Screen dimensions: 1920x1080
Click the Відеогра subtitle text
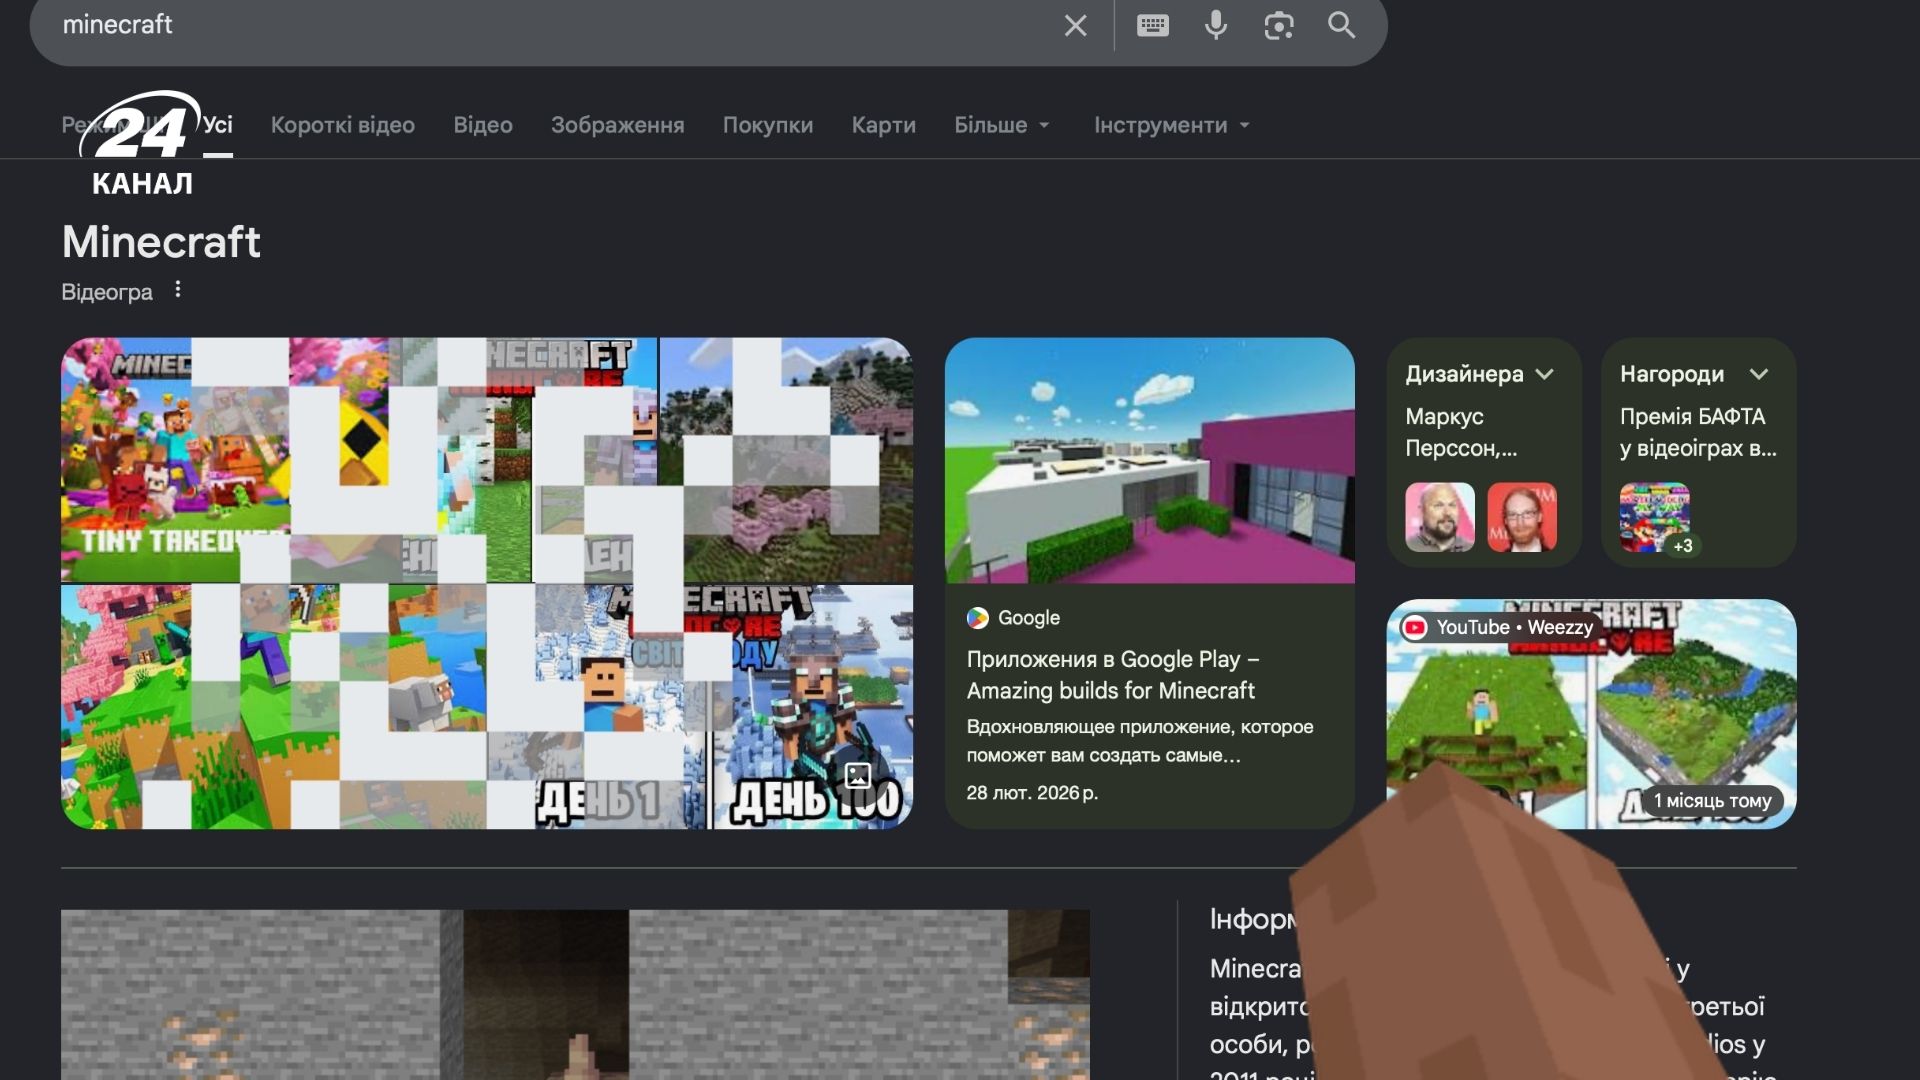[x=107, y=292]
